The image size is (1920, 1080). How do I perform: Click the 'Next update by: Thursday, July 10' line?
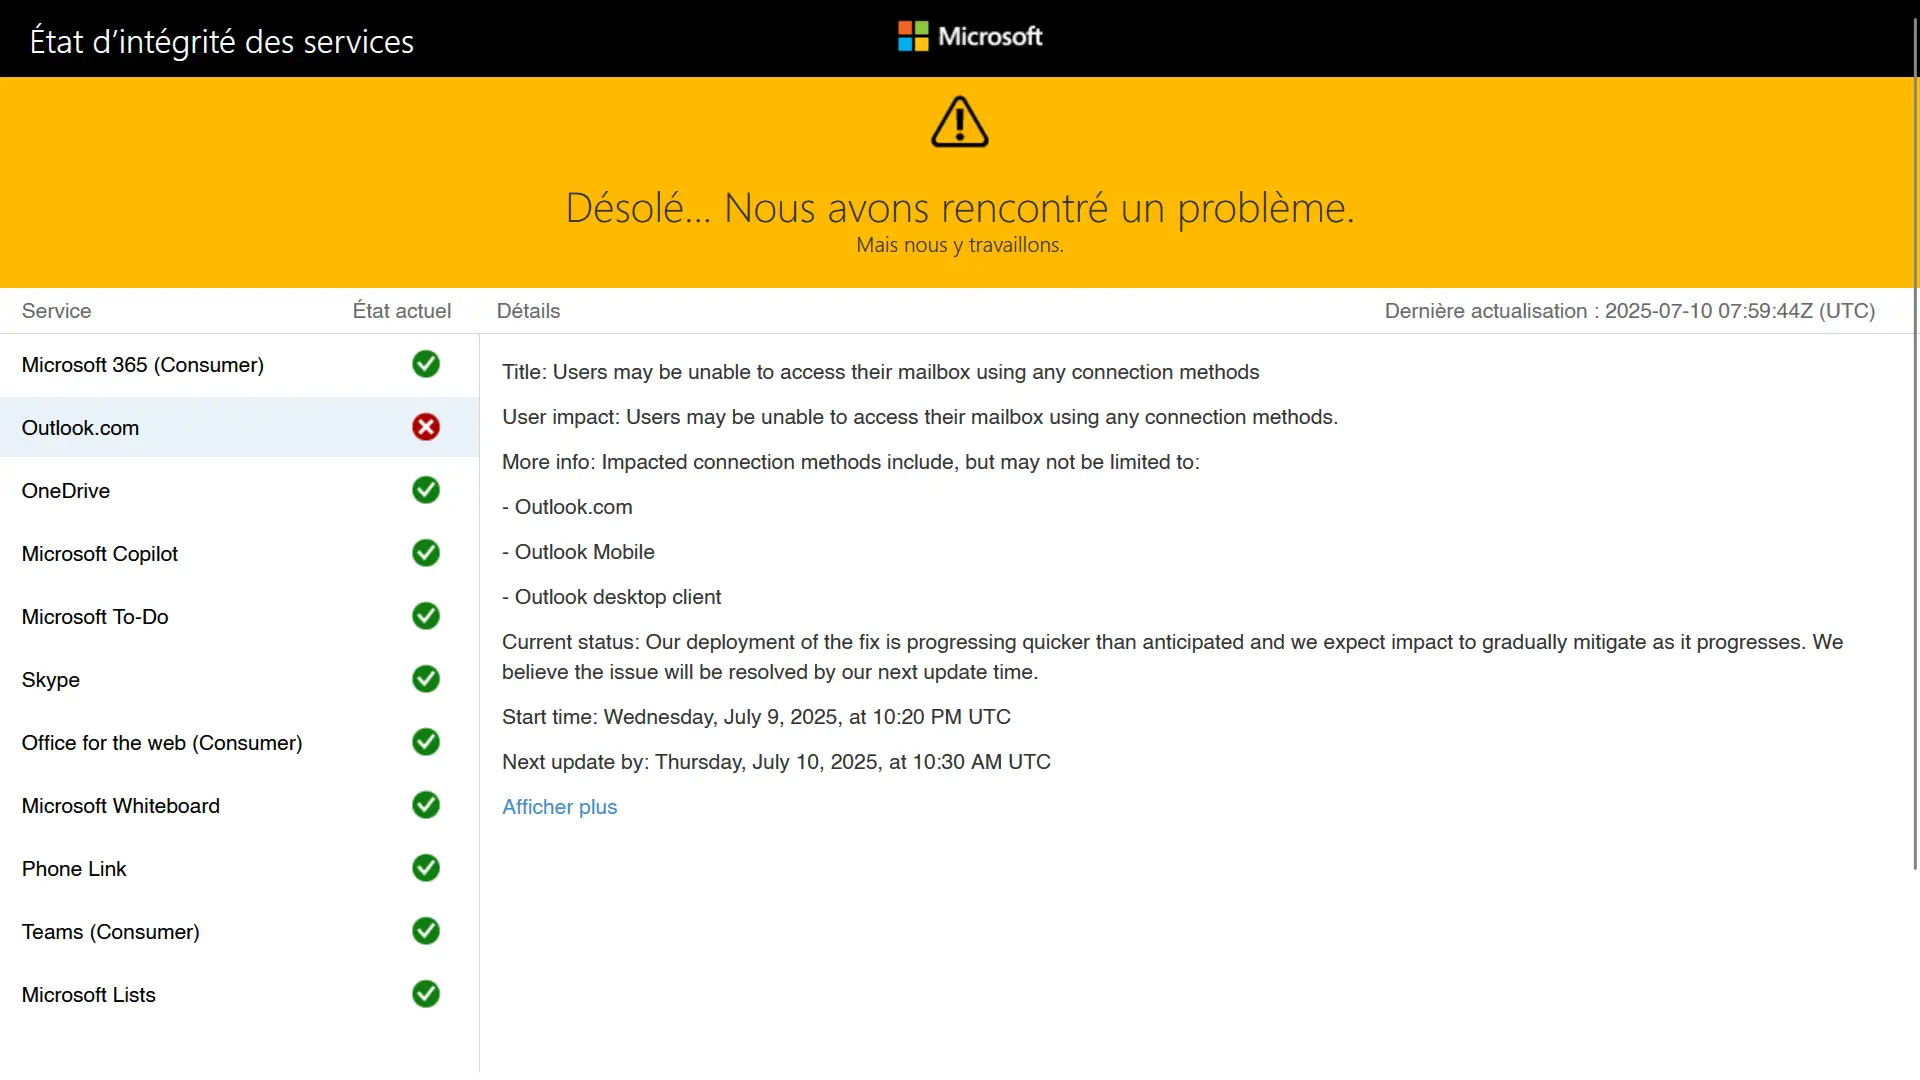(776, 762)
